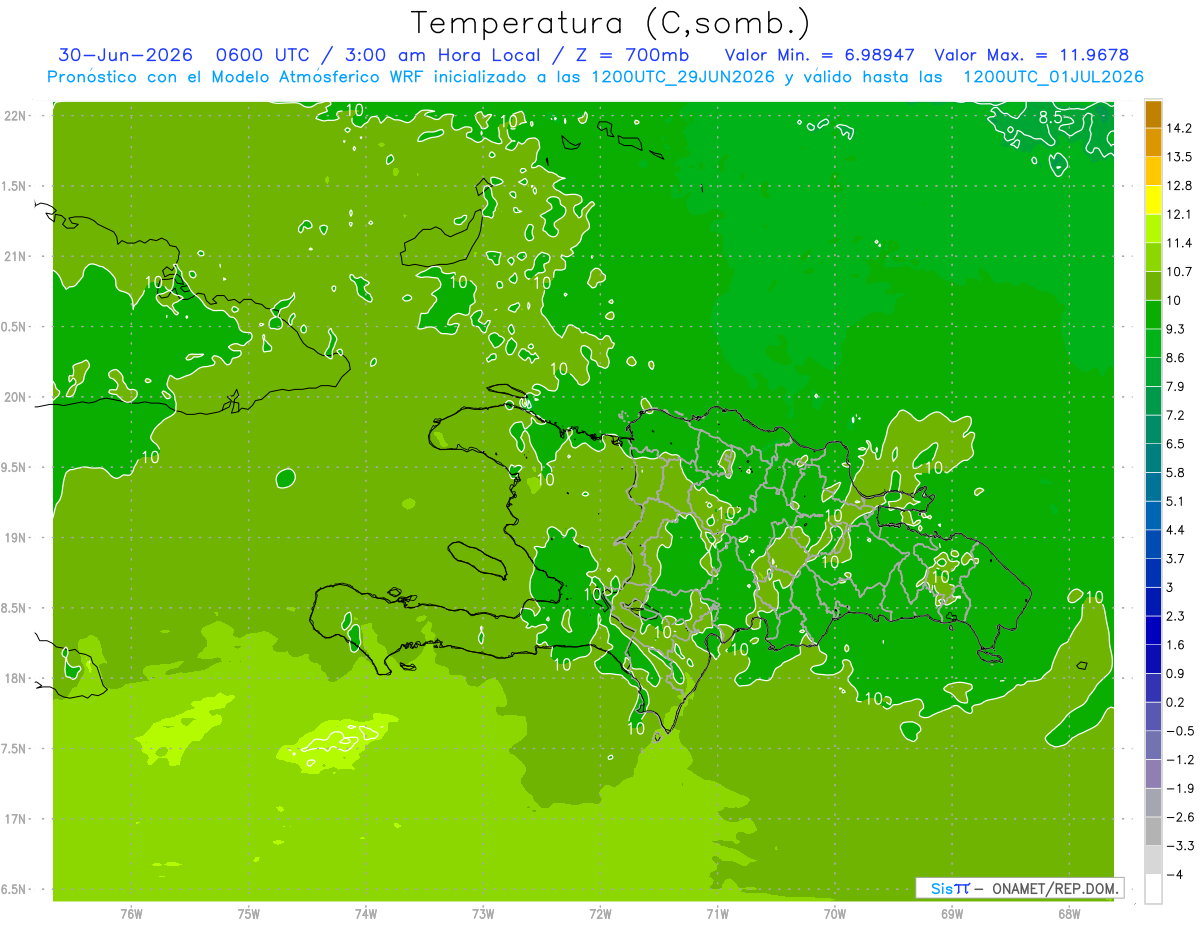Click the "14.2" colorbar value
The width and height of the screenshot is (1200, 927).
click(1179, 128)
